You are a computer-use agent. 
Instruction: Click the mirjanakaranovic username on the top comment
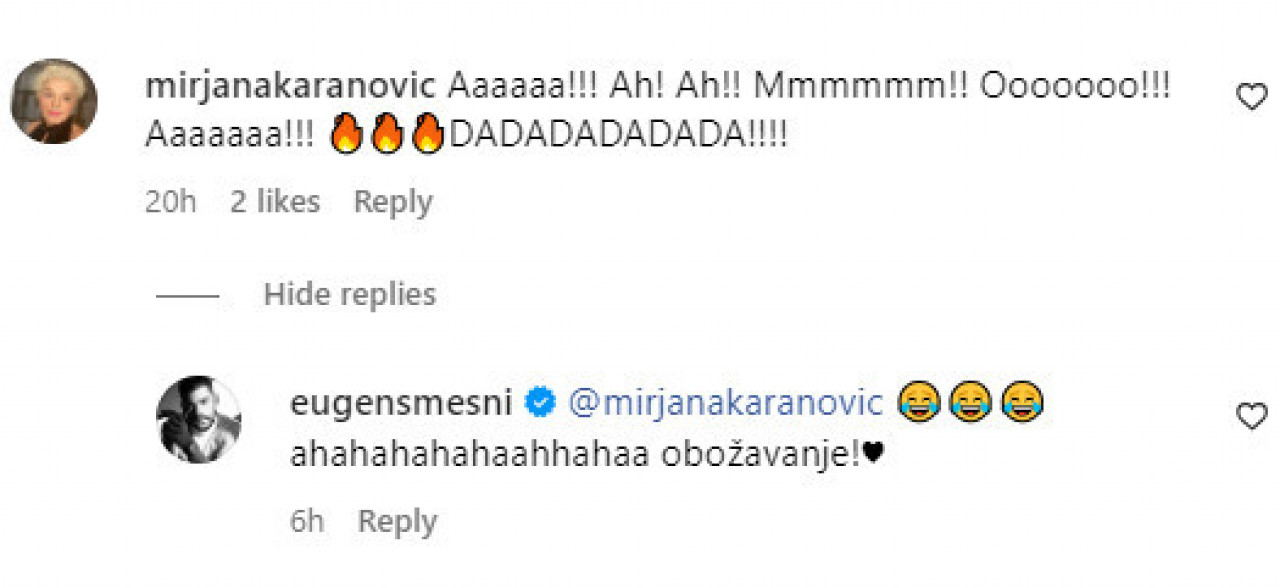[290, 87]
